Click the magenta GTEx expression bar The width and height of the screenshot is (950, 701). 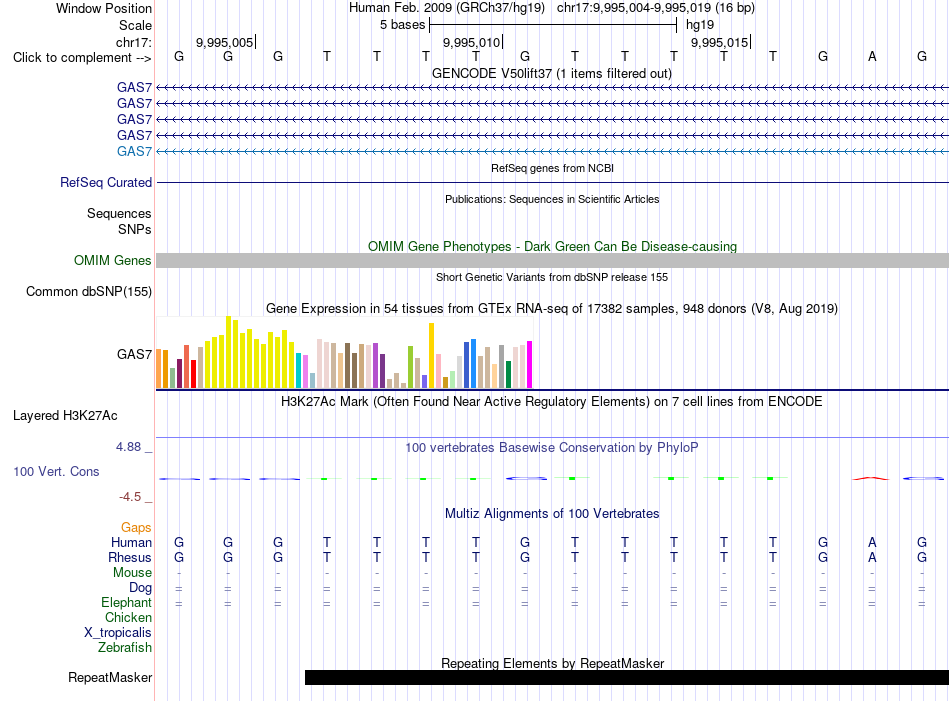point(530,364)
